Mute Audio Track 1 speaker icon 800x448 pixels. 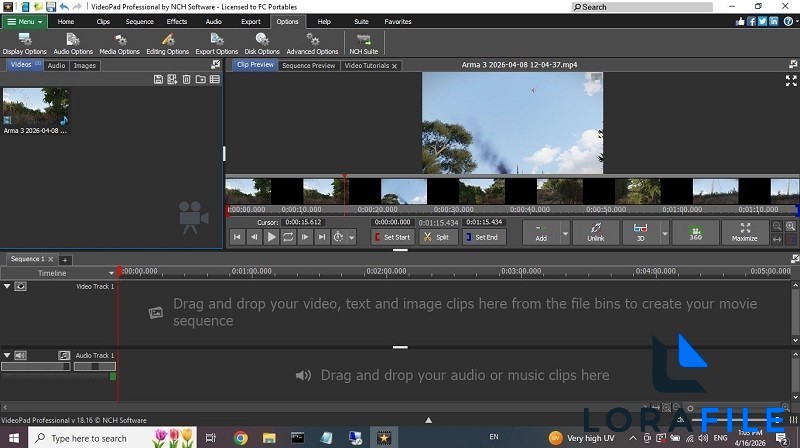(x=20, y=355)
